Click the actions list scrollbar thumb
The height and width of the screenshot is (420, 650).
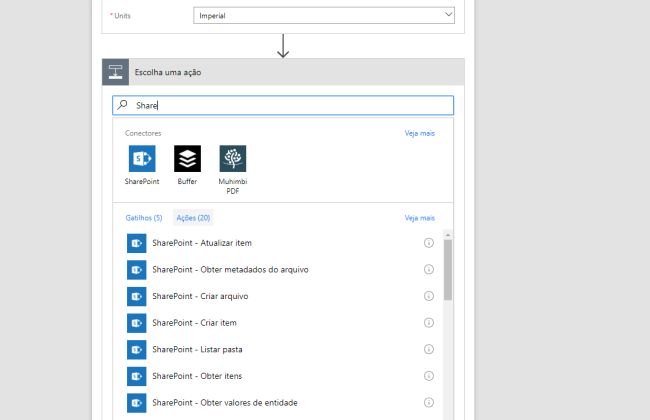(x=448, y=269)
